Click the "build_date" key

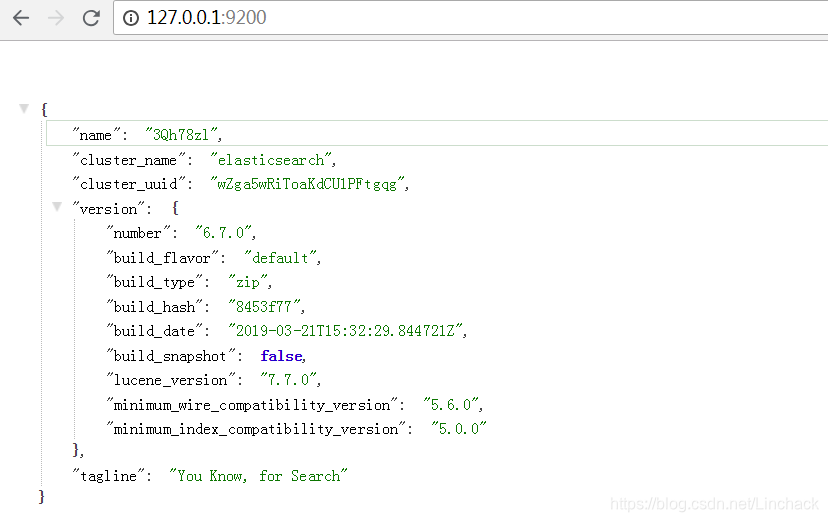click(x=154, y=331)
